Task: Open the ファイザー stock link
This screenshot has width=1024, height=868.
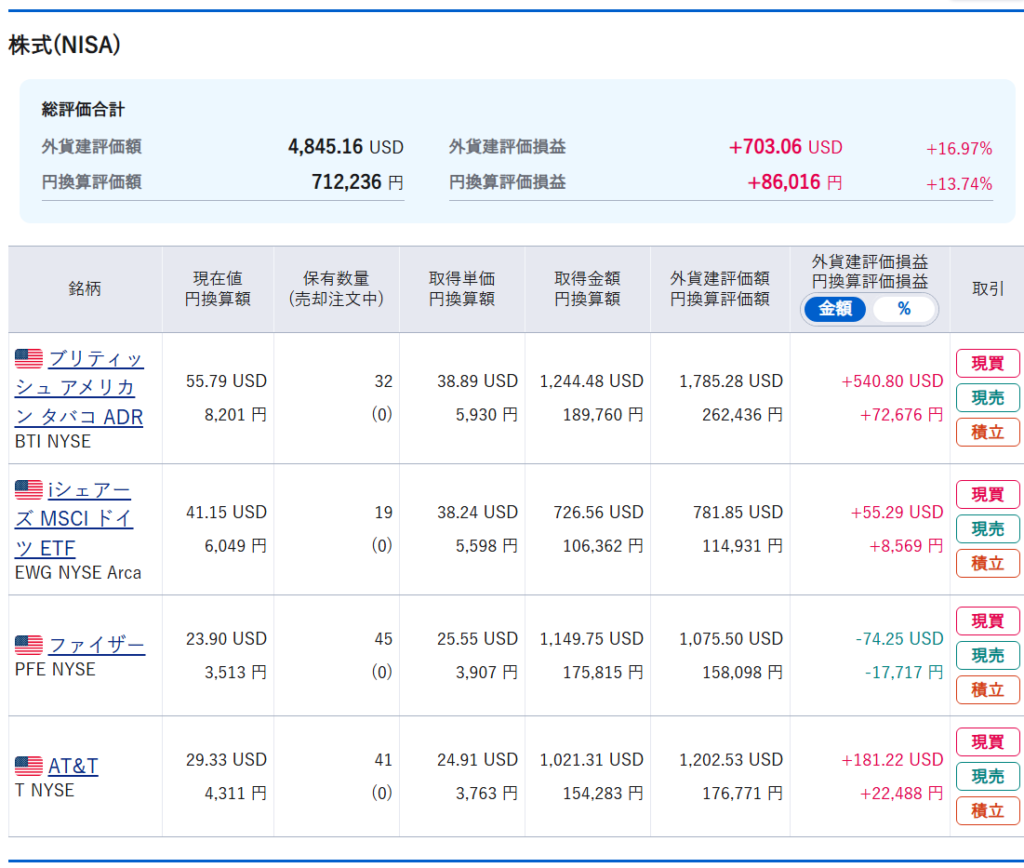Action: pos(97,645)
